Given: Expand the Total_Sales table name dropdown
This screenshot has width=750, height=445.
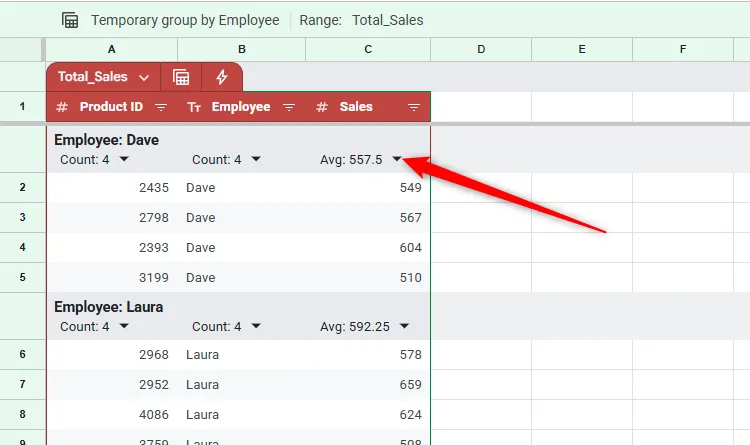Looking at the screenshot, I should point(144,77).
